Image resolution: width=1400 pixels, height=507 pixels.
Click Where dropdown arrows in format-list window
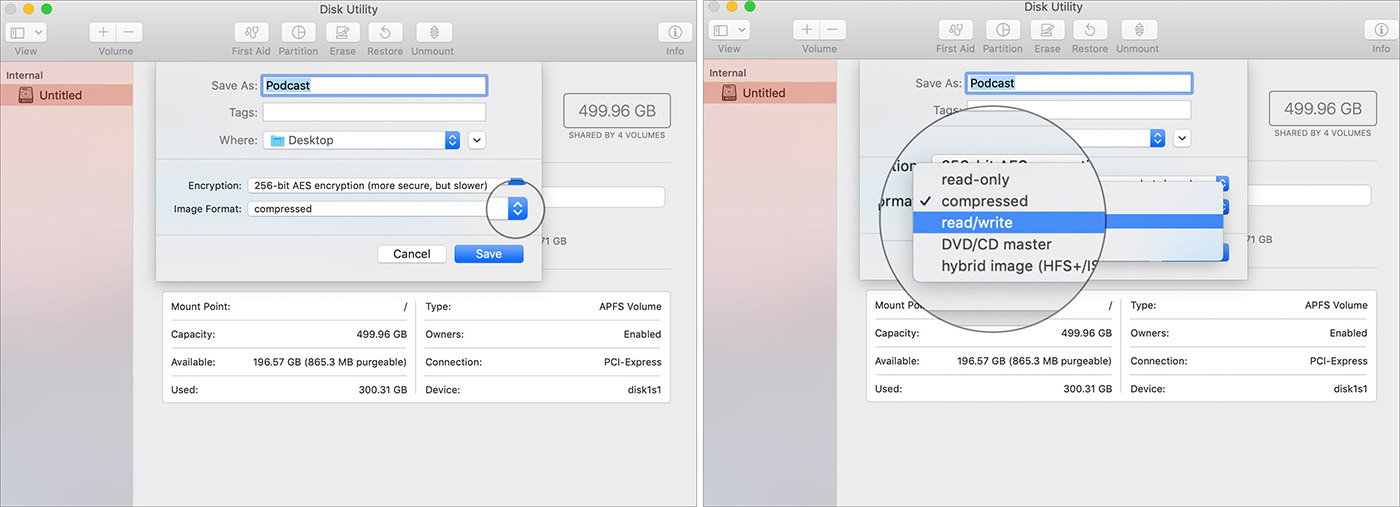(x=1157, y=138)
